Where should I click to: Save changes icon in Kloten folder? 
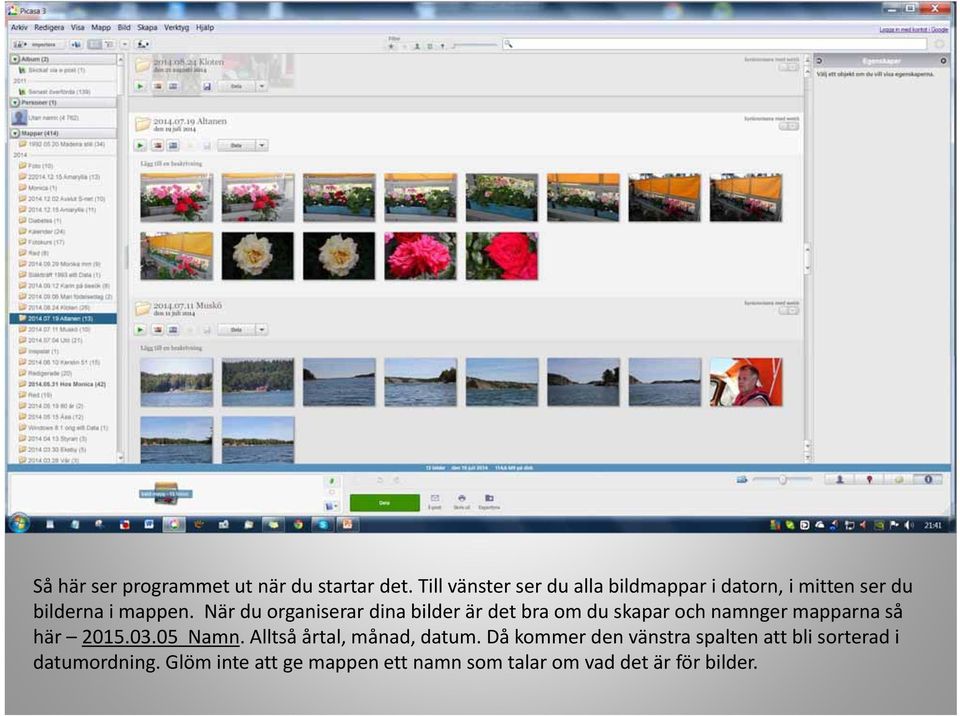207,86
